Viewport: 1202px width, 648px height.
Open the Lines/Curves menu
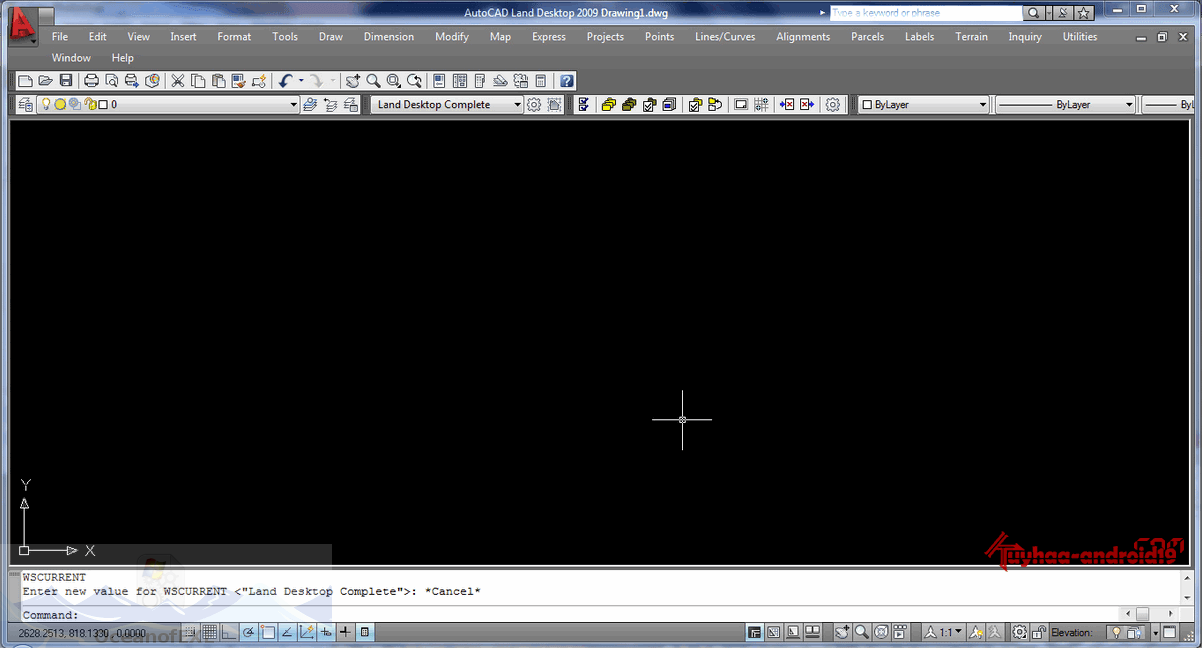[725, 37]
